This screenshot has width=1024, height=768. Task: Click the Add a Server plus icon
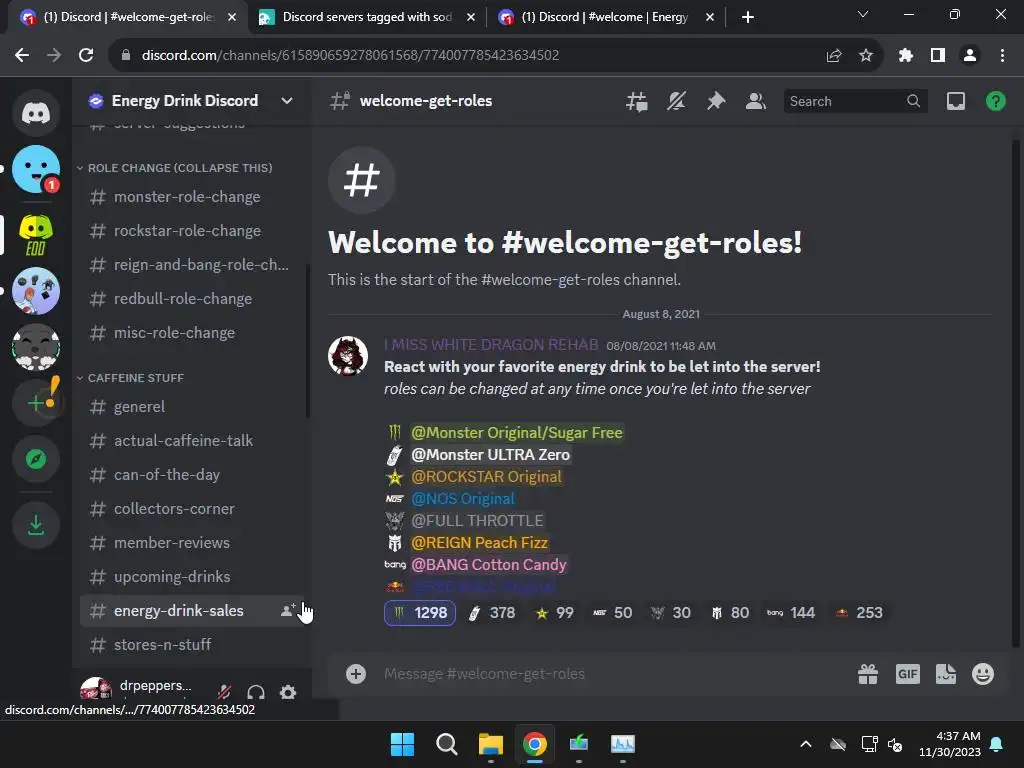point(36,403)
